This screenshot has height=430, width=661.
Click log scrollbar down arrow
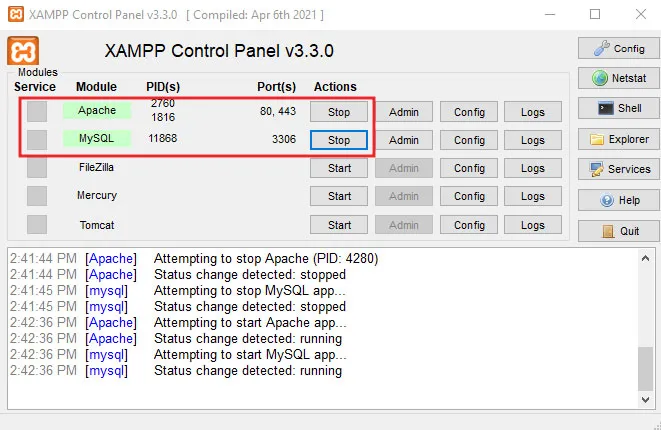(645, 399)
